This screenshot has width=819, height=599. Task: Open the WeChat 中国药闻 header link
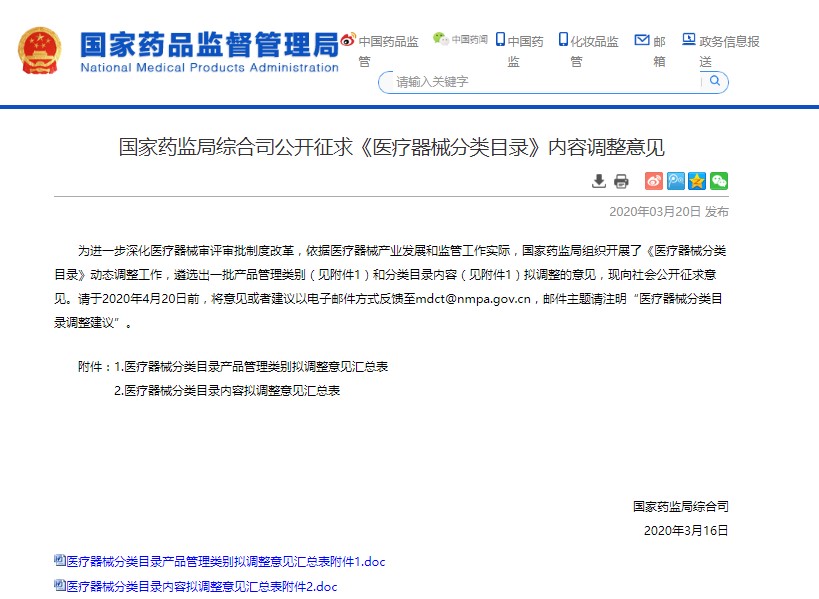pyautogui.click(x=460, y=40)
